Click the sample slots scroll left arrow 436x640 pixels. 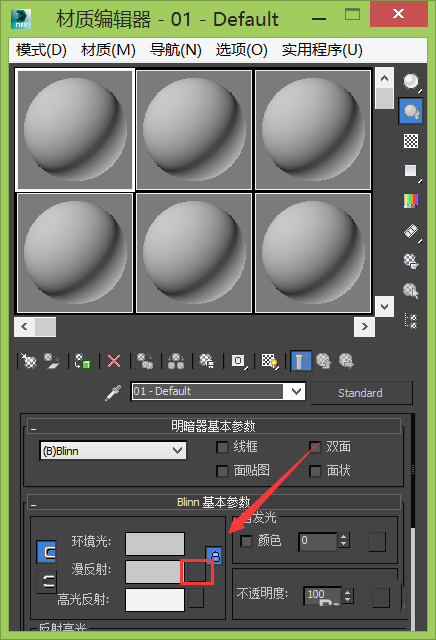click(24, 327)
